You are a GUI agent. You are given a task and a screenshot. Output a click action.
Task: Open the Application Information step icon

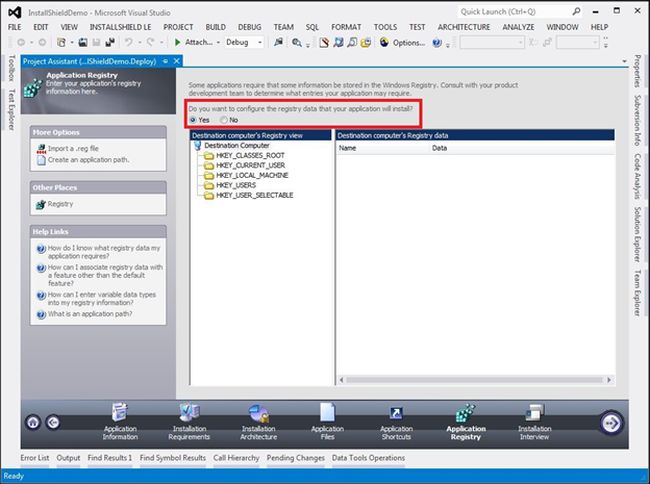(120, 412)
